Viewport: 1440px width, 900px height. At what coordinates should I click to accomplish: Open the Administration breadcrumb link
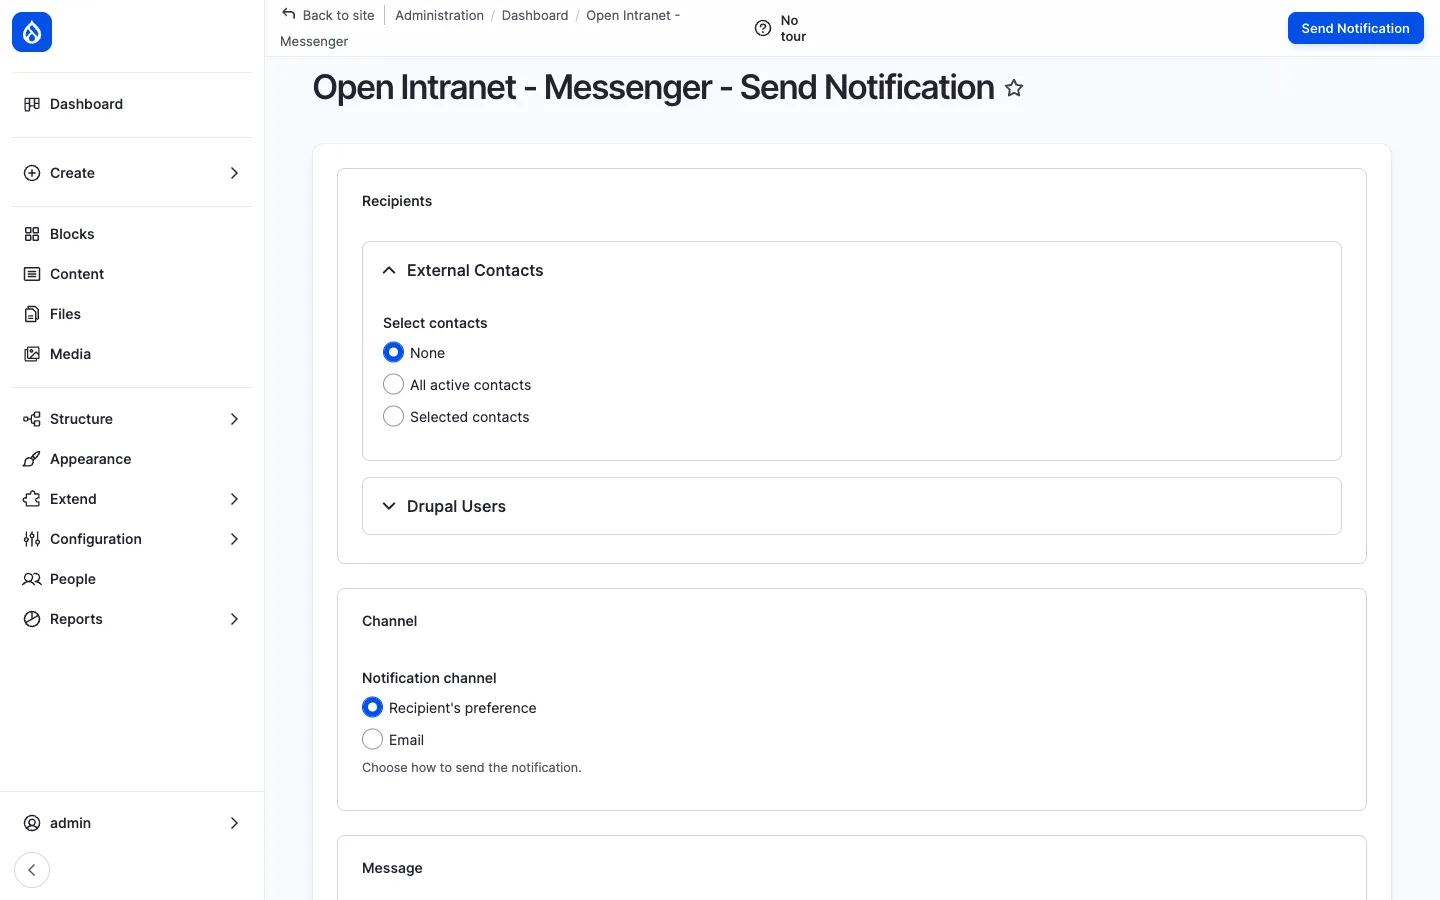click(x=439, y=15)
